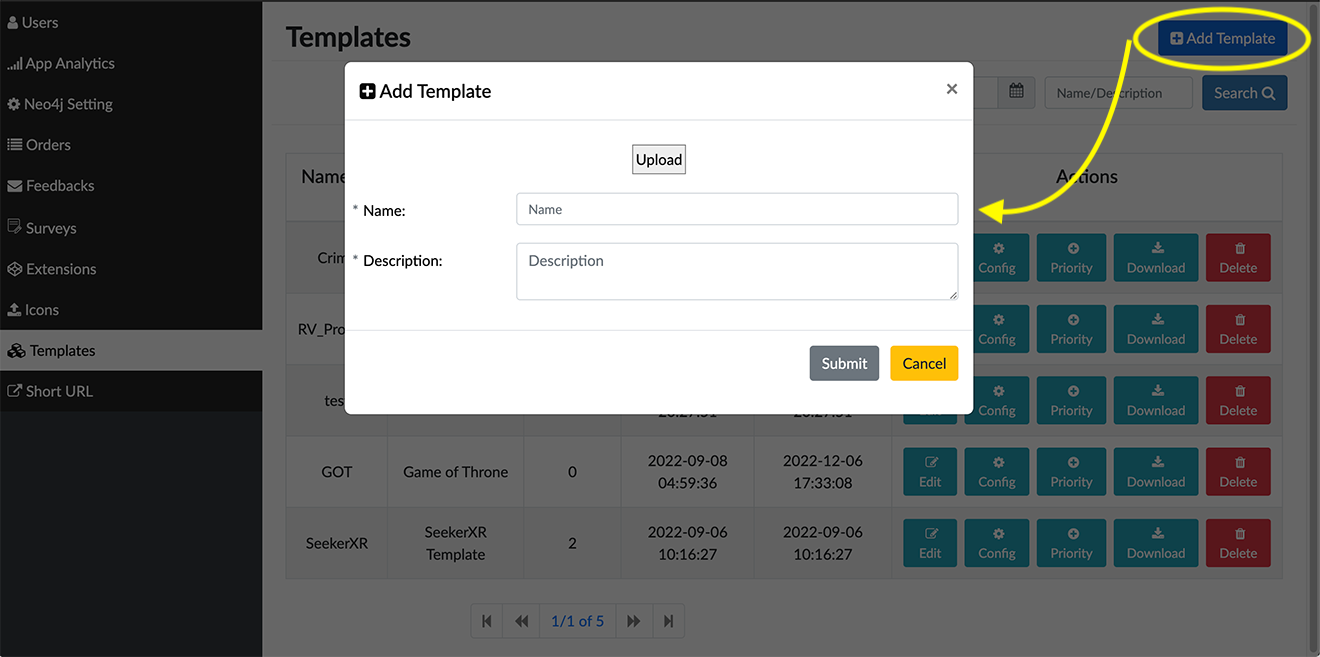The height and width of the screenshot is (657, 1320).
Task: Cancel the Add Template dialog
Action: [924, 363]
